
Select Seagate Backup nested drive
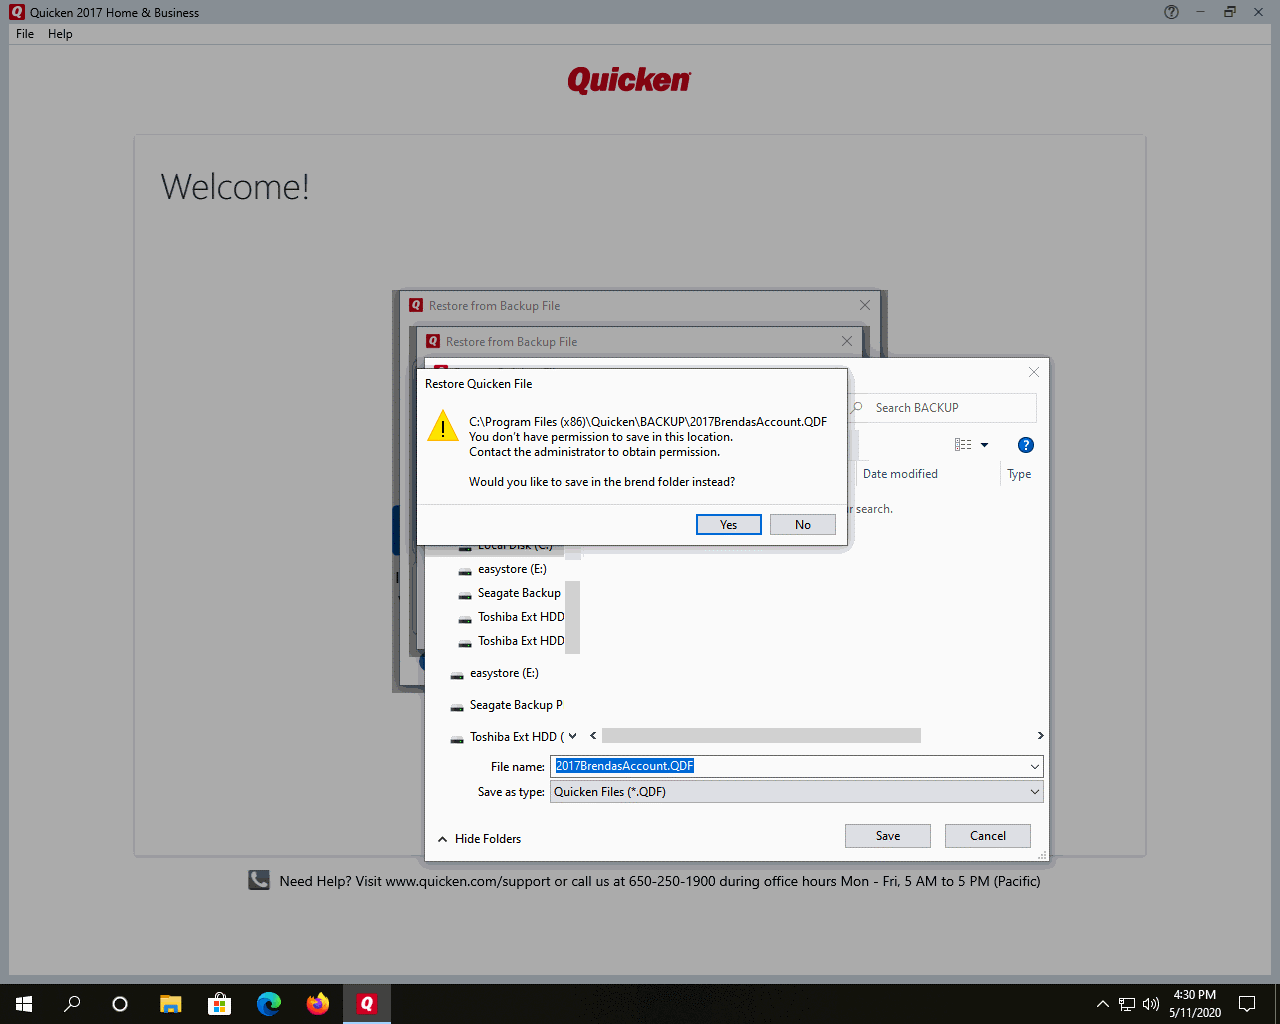pos(509,593)
